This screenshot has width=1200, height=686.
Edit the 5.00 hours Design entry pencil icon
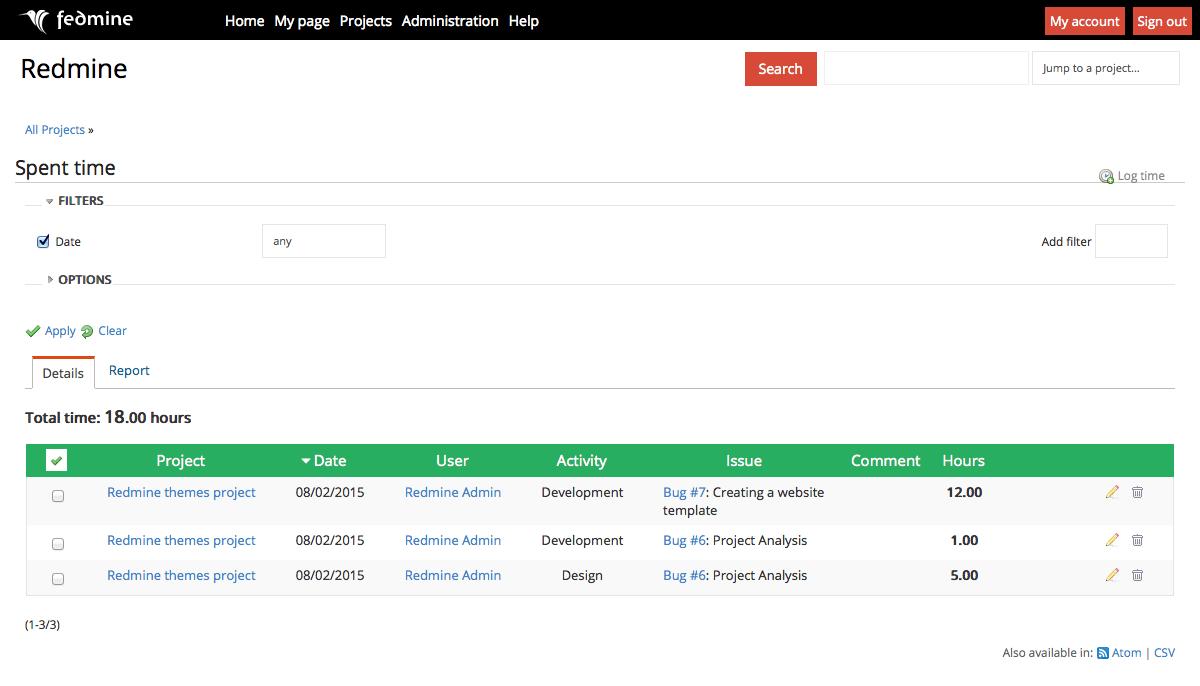pos(1112,575)
